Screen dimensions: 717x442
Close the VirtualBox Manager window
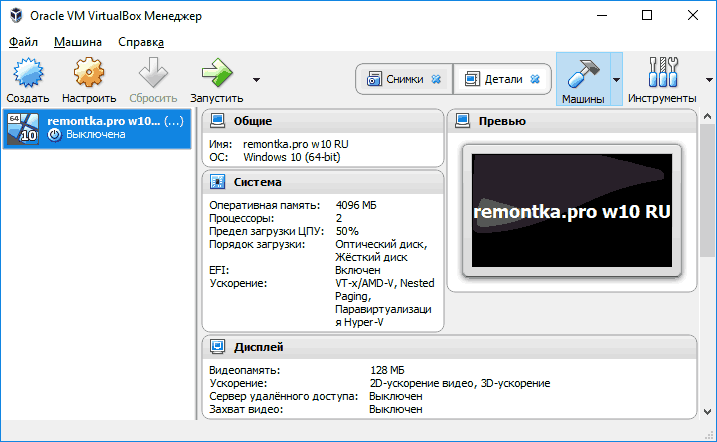(x=693, y=16)
